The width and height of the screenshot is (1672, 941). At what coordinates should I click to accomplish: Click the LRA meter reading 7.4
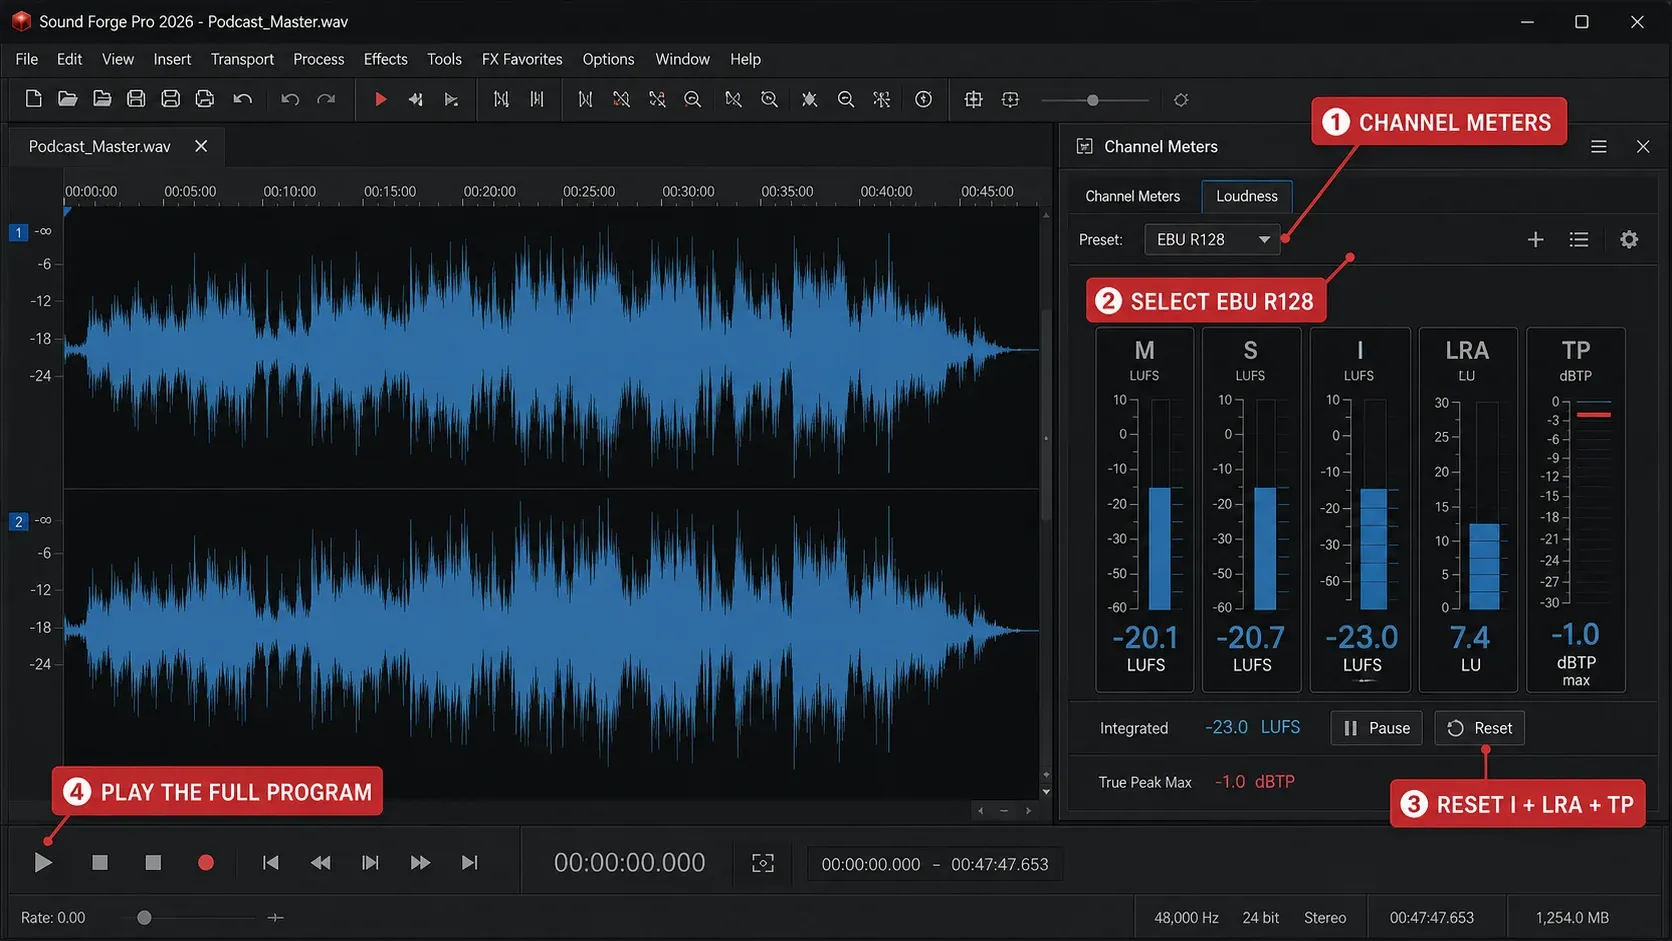tap(1470, 637)
